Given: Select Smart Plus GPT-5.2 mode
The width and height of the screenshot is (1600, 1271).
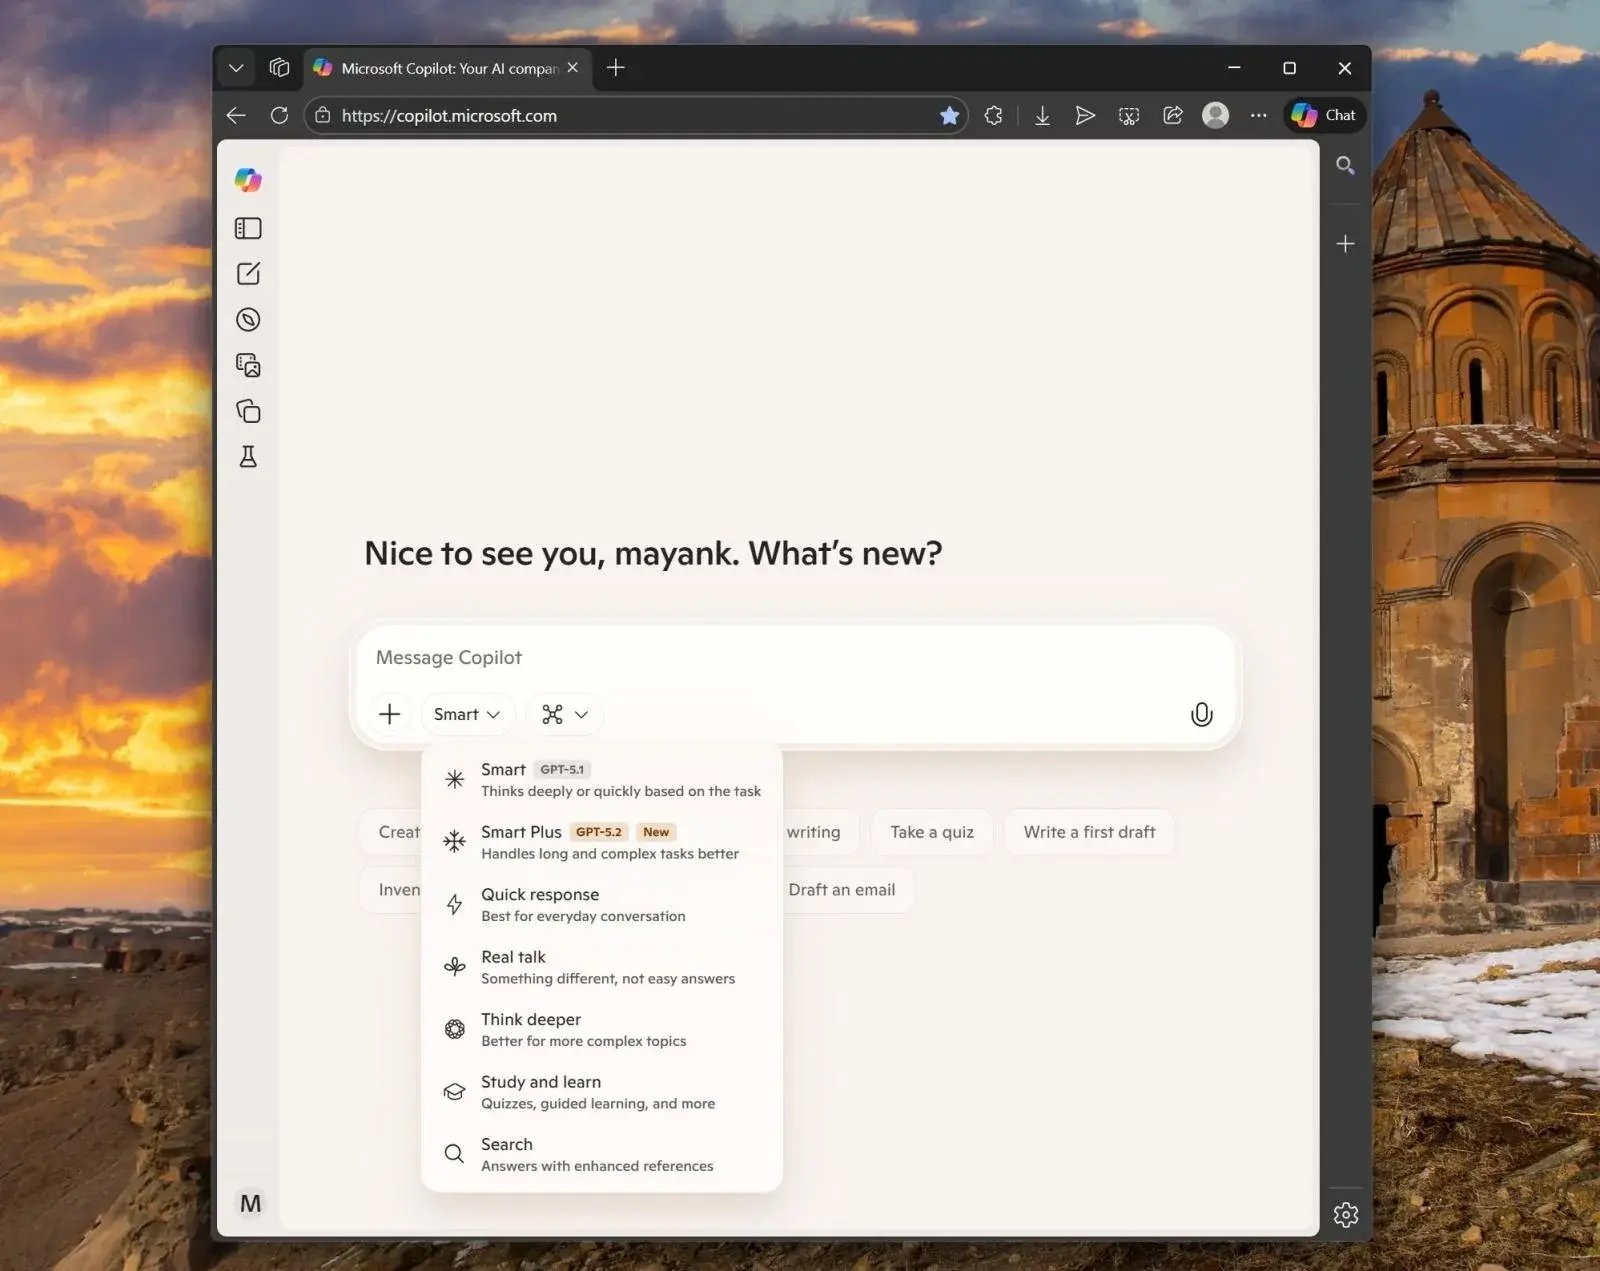Looking at the screenshot, I should pos(601,842).
